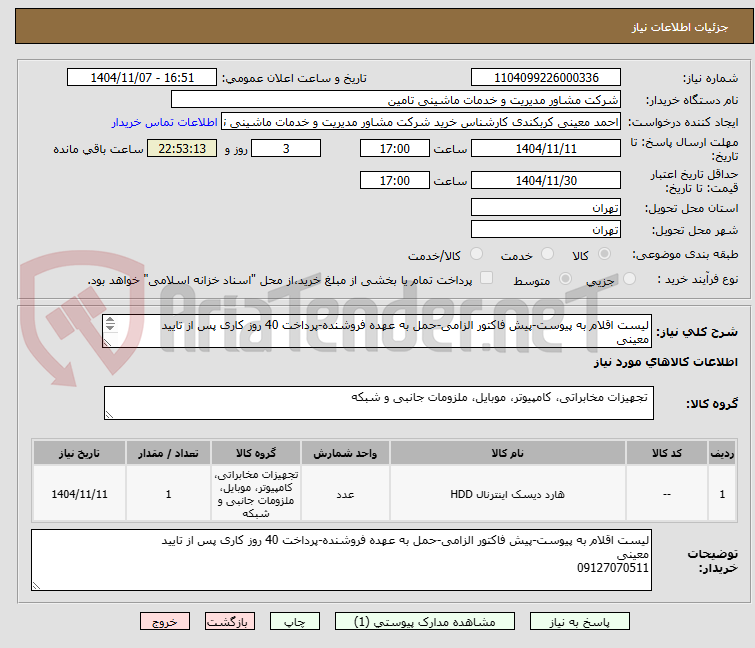755x648 pixels.
Task: Click the عدد unit cell
Action: tap(345, 494)
